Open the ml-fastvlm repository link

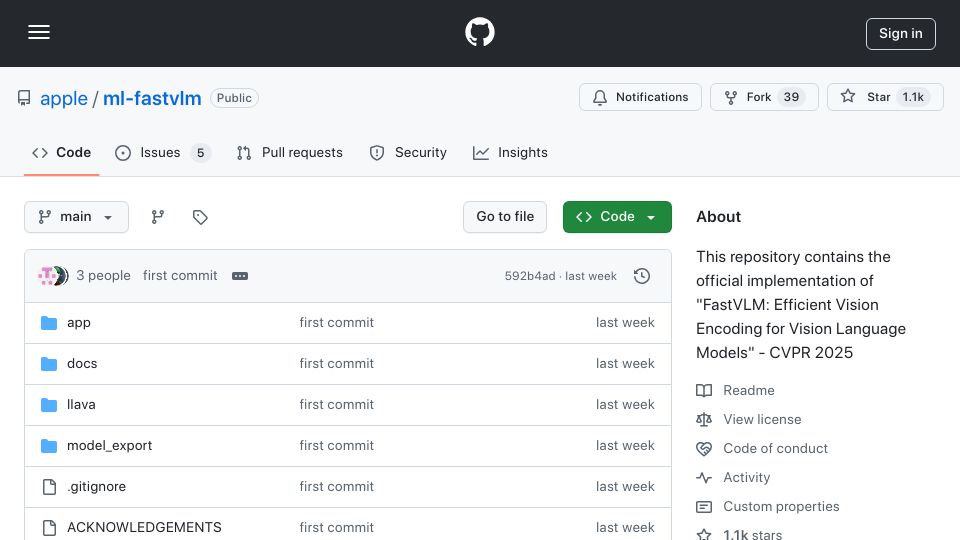pos(152,98)
